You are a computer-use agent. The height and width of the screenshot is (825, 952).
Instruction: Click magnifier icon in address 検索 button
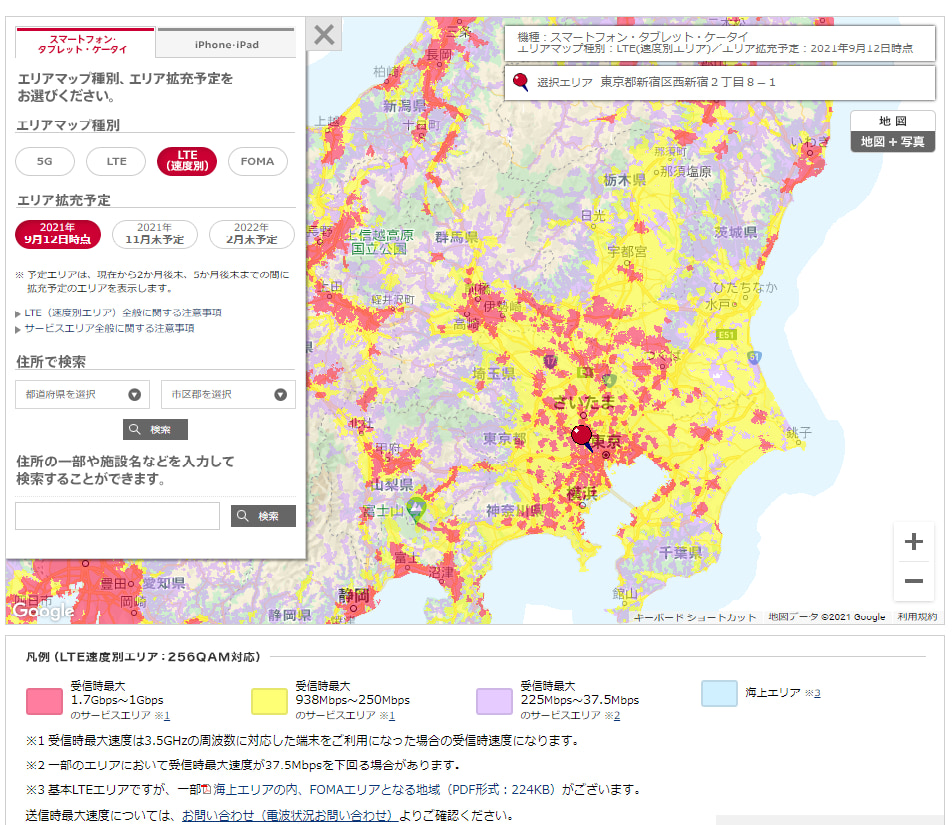(x=135, y=429)
